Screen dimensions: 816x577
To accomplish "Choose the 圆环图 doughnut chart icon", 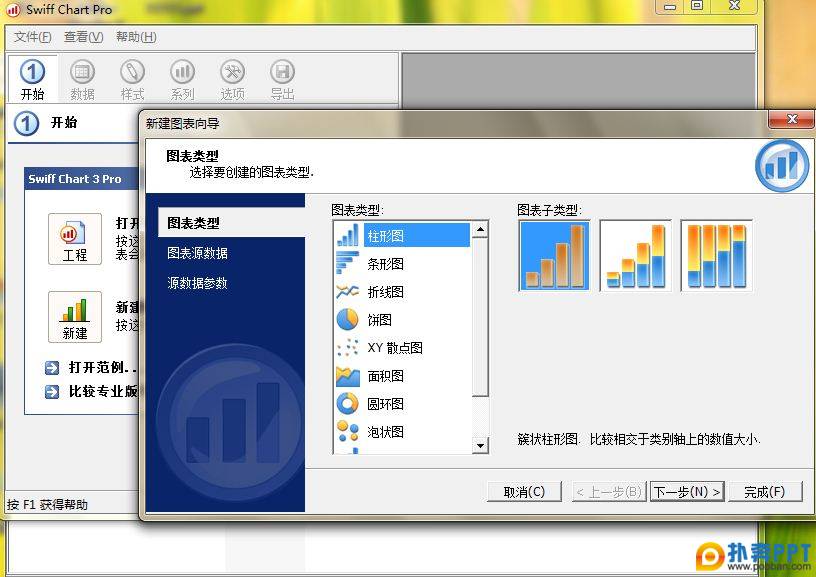I will click(x=348, y=403).
